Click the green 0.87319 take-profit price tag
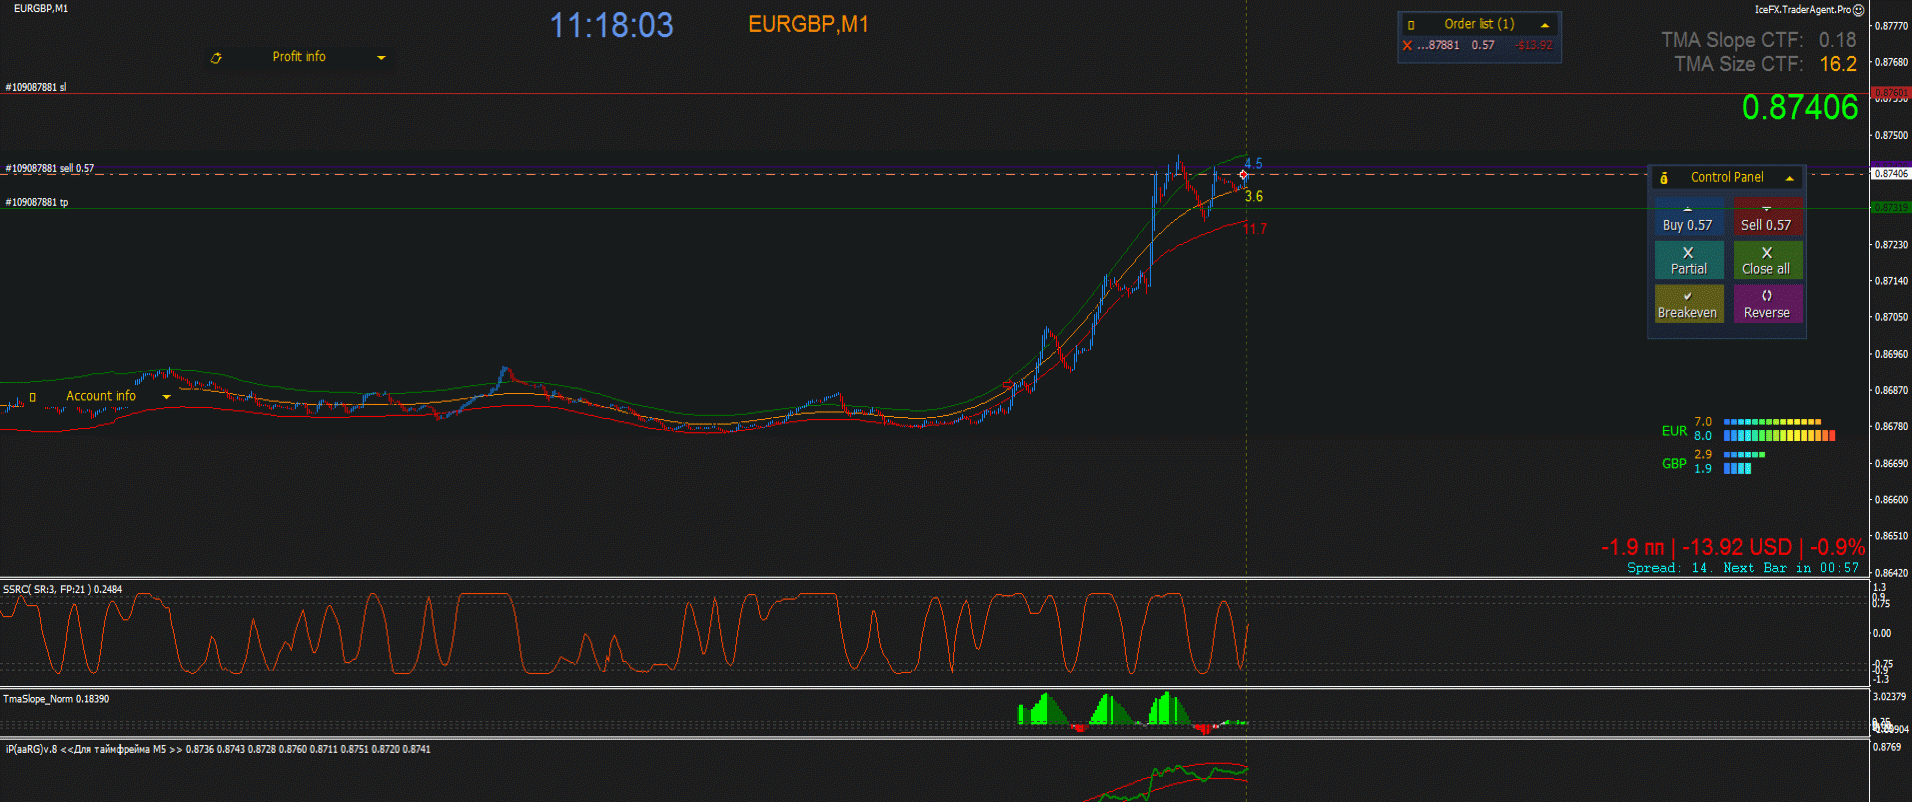Viewport: 1918px width, 802px height. click(x=1891, y=208)
